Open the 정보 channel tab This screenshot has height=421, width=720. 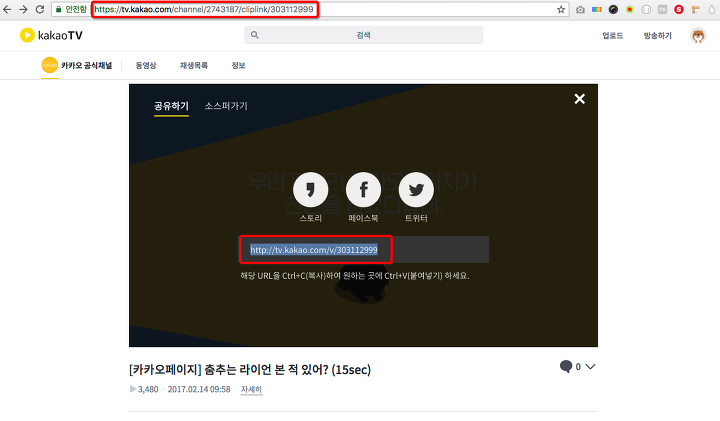pyautogui.click(x=238, y=65)
